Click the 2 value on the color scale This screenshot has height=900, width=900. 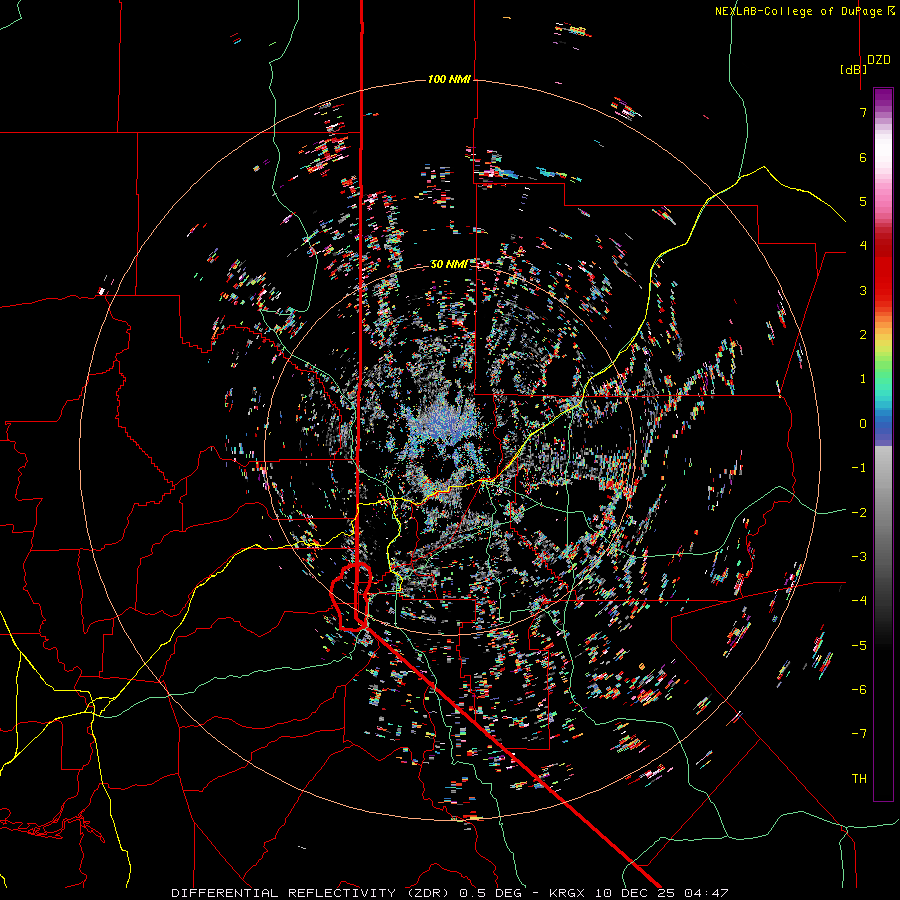click(863, 335)
